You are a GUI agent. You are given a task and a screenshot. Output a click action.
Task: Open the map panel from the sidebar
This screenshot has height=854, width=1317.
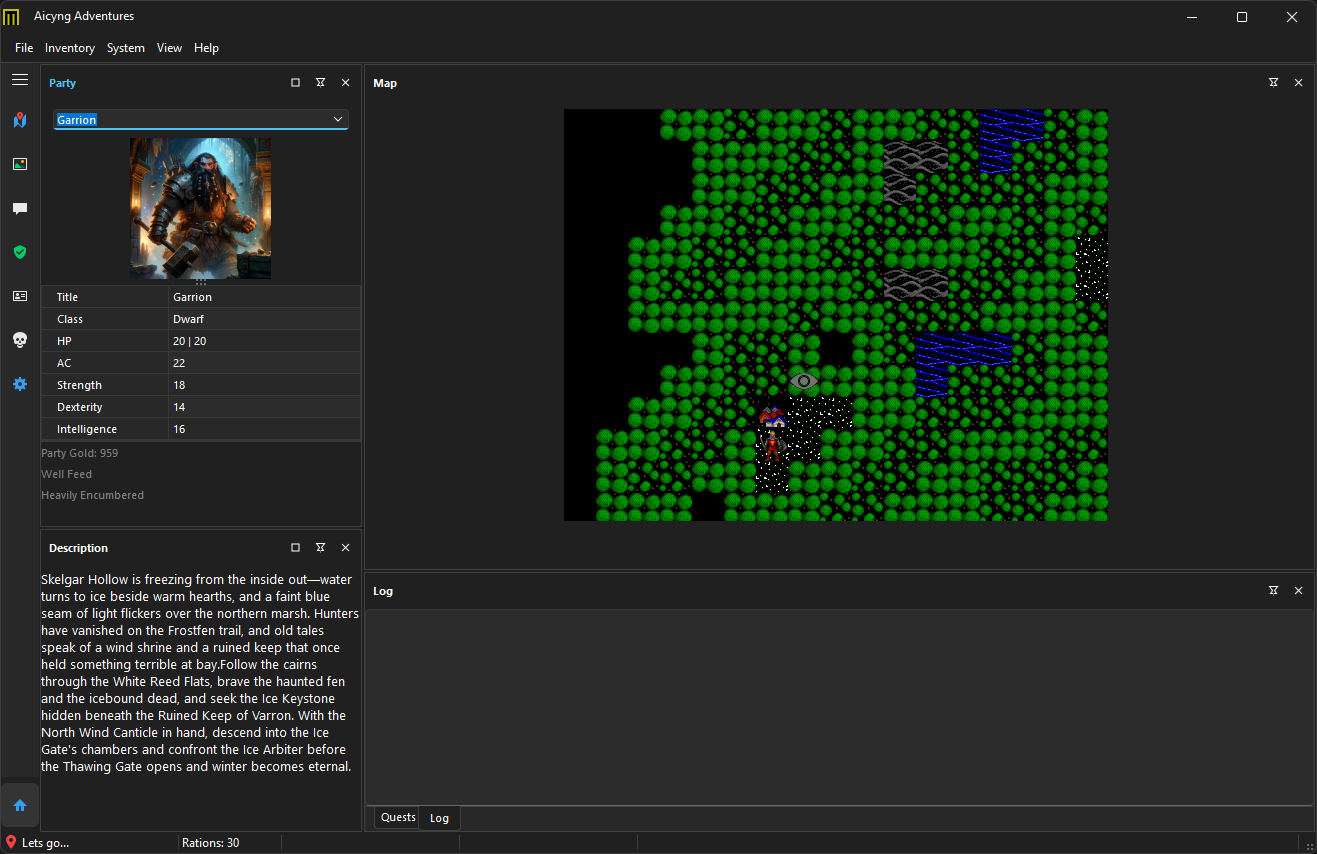pyautogui.click(x=20, y=119)
